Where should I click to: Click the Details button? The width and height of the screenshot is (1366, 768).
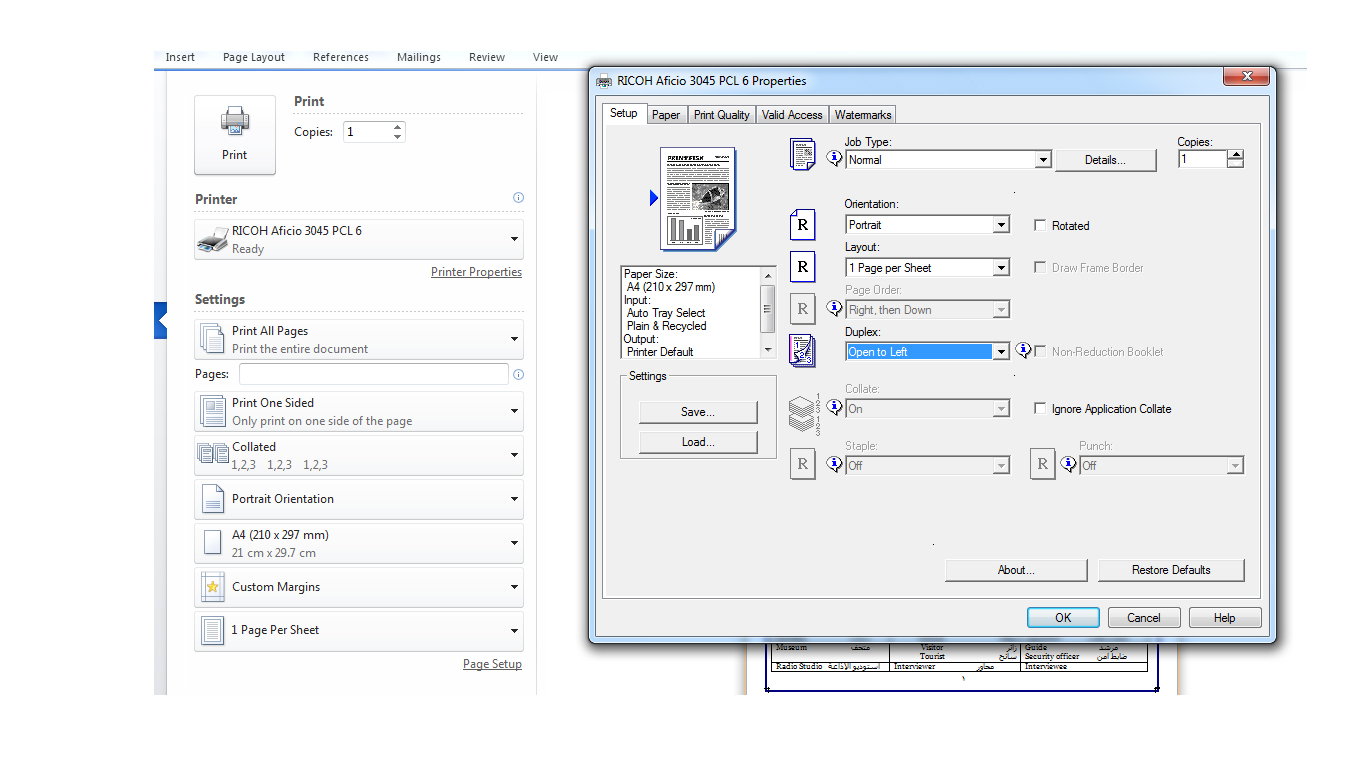pyautogui.click(x=1106, y=160)
